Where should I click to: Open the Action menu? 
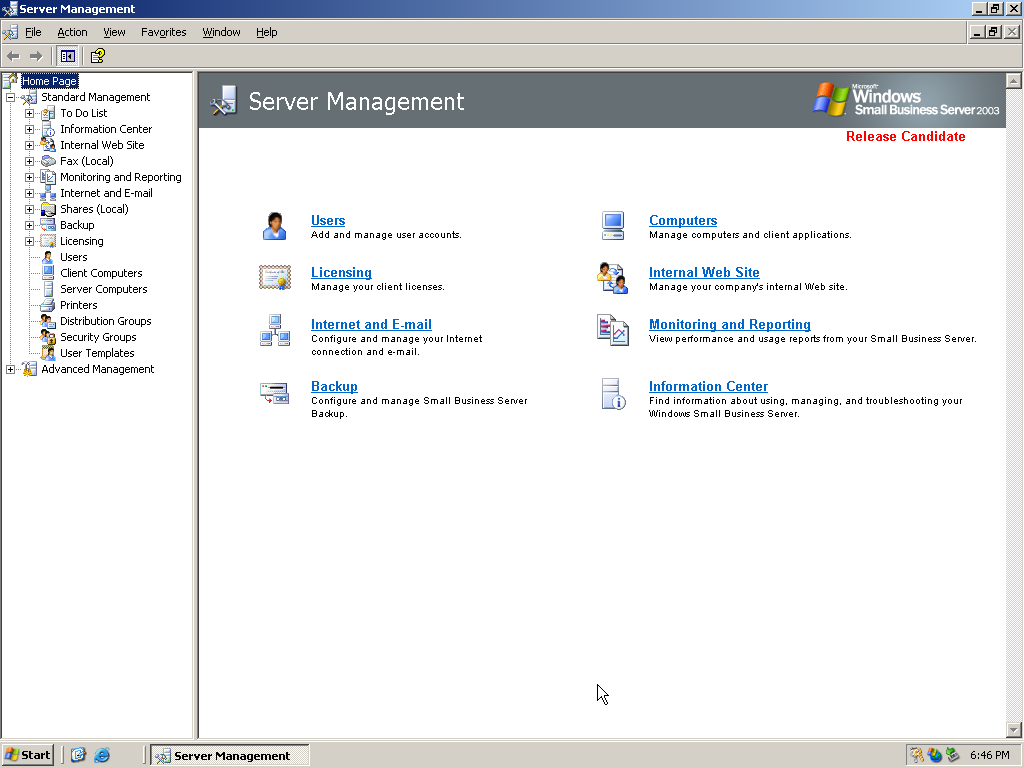pyautogui.click(x=72, y=32)
